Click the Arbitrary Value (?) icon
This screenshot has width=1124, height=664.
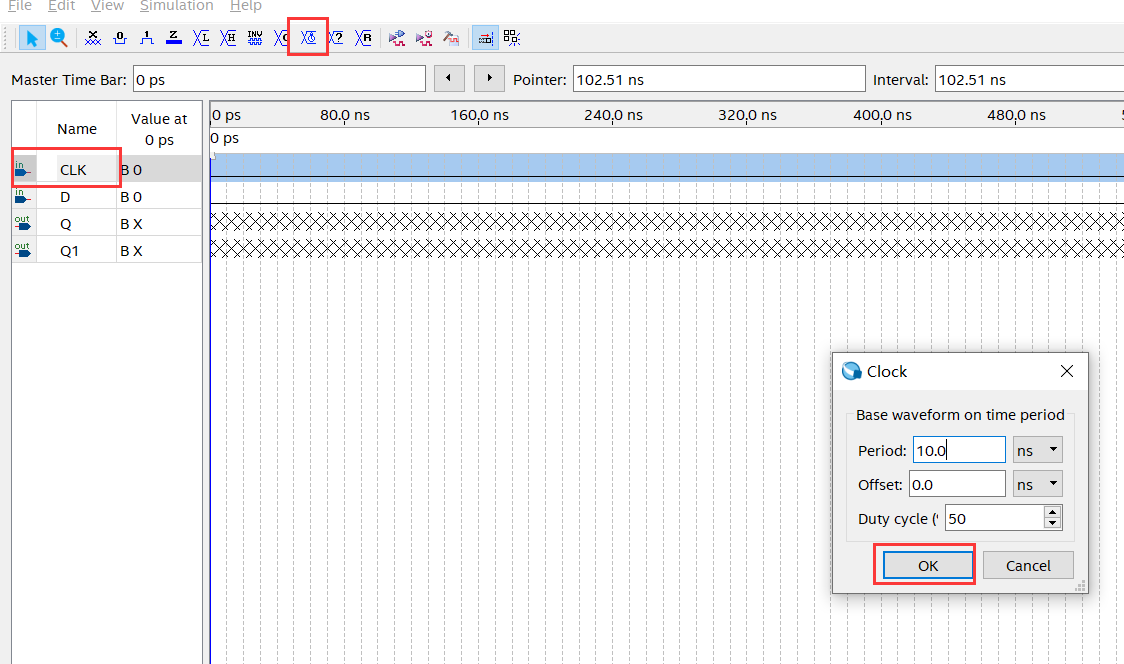pos(336,38)
